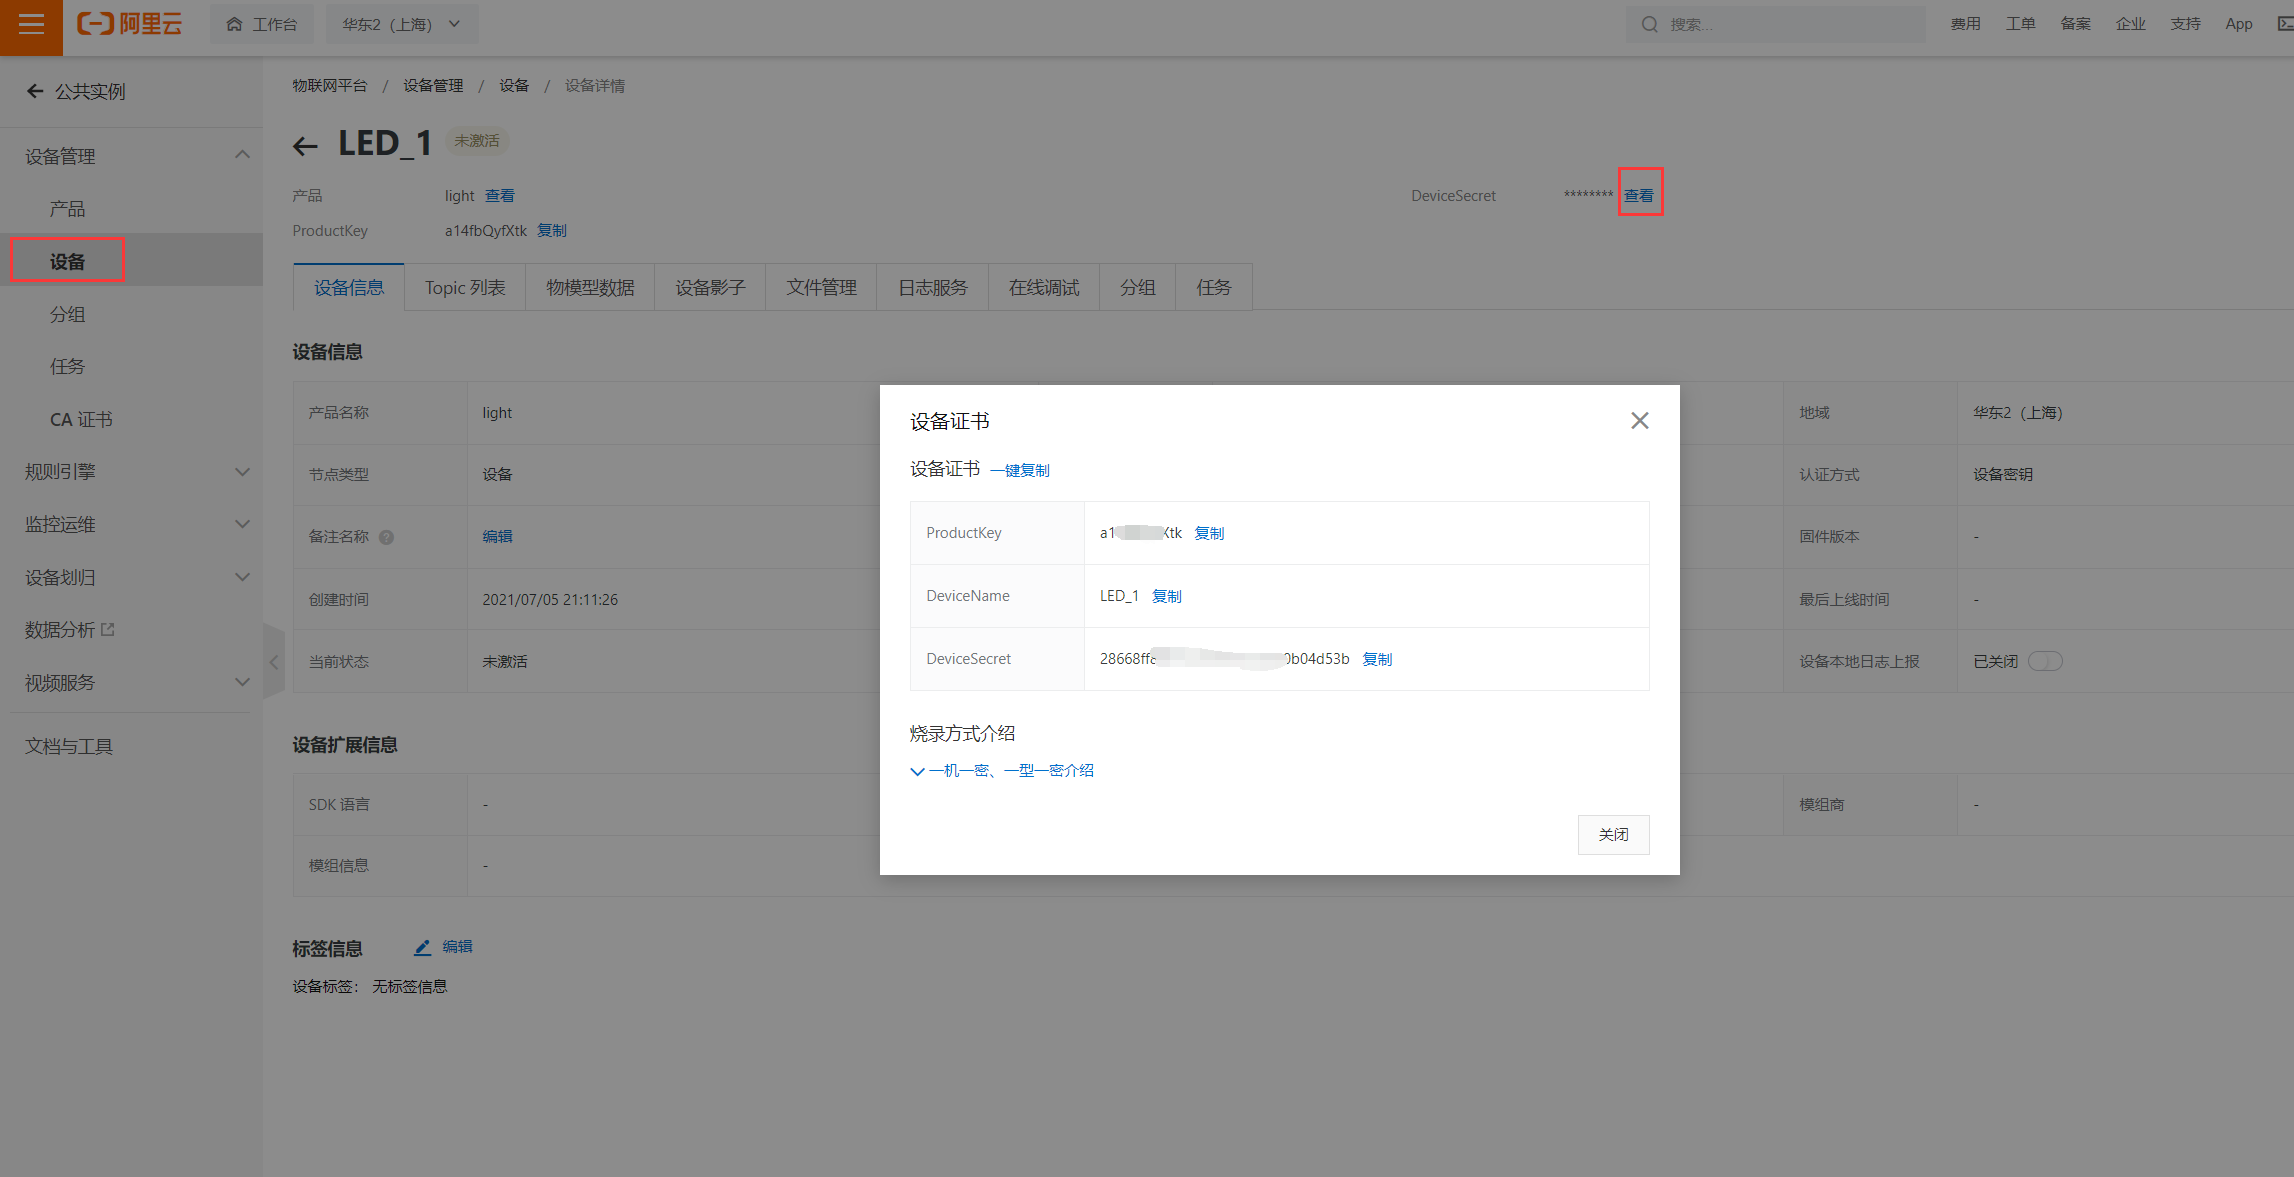
Task: Click the back arrow beside 公共实例
Action: pyautogui.click(x=35, y=91)
